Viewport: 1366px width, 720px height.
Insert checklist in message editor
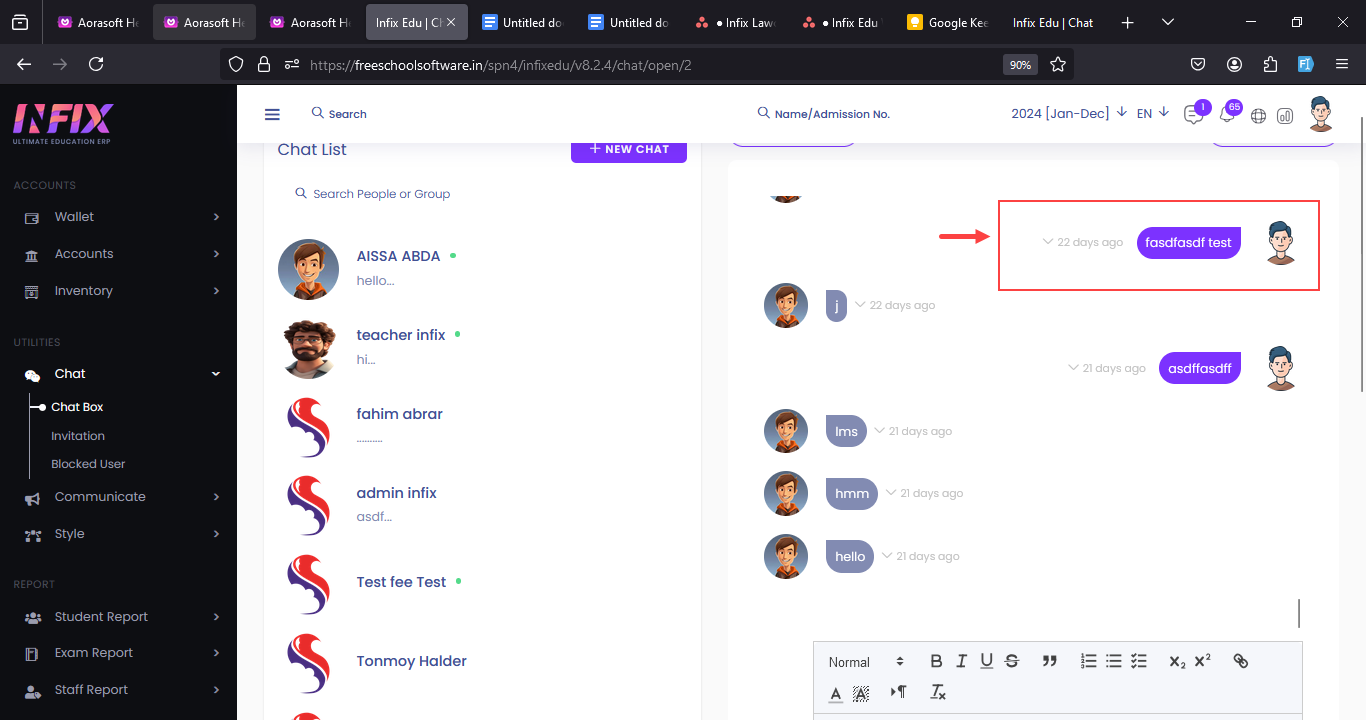[1138, 661]
